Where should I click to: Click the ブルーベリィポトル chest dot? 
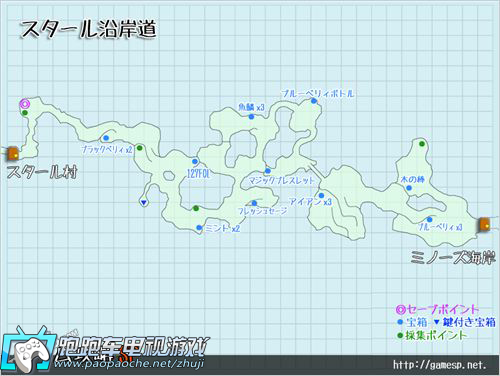click(314, 101)
